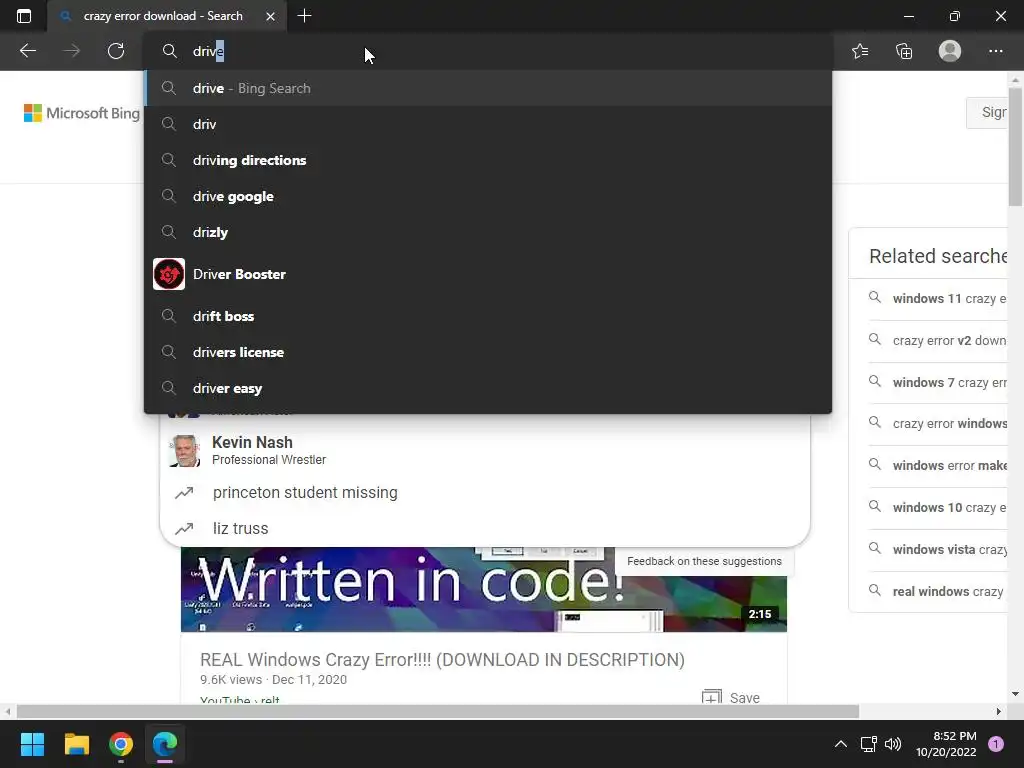Click the horizontal page scrollbar
Screen dimensions: 1024x768
438,711
